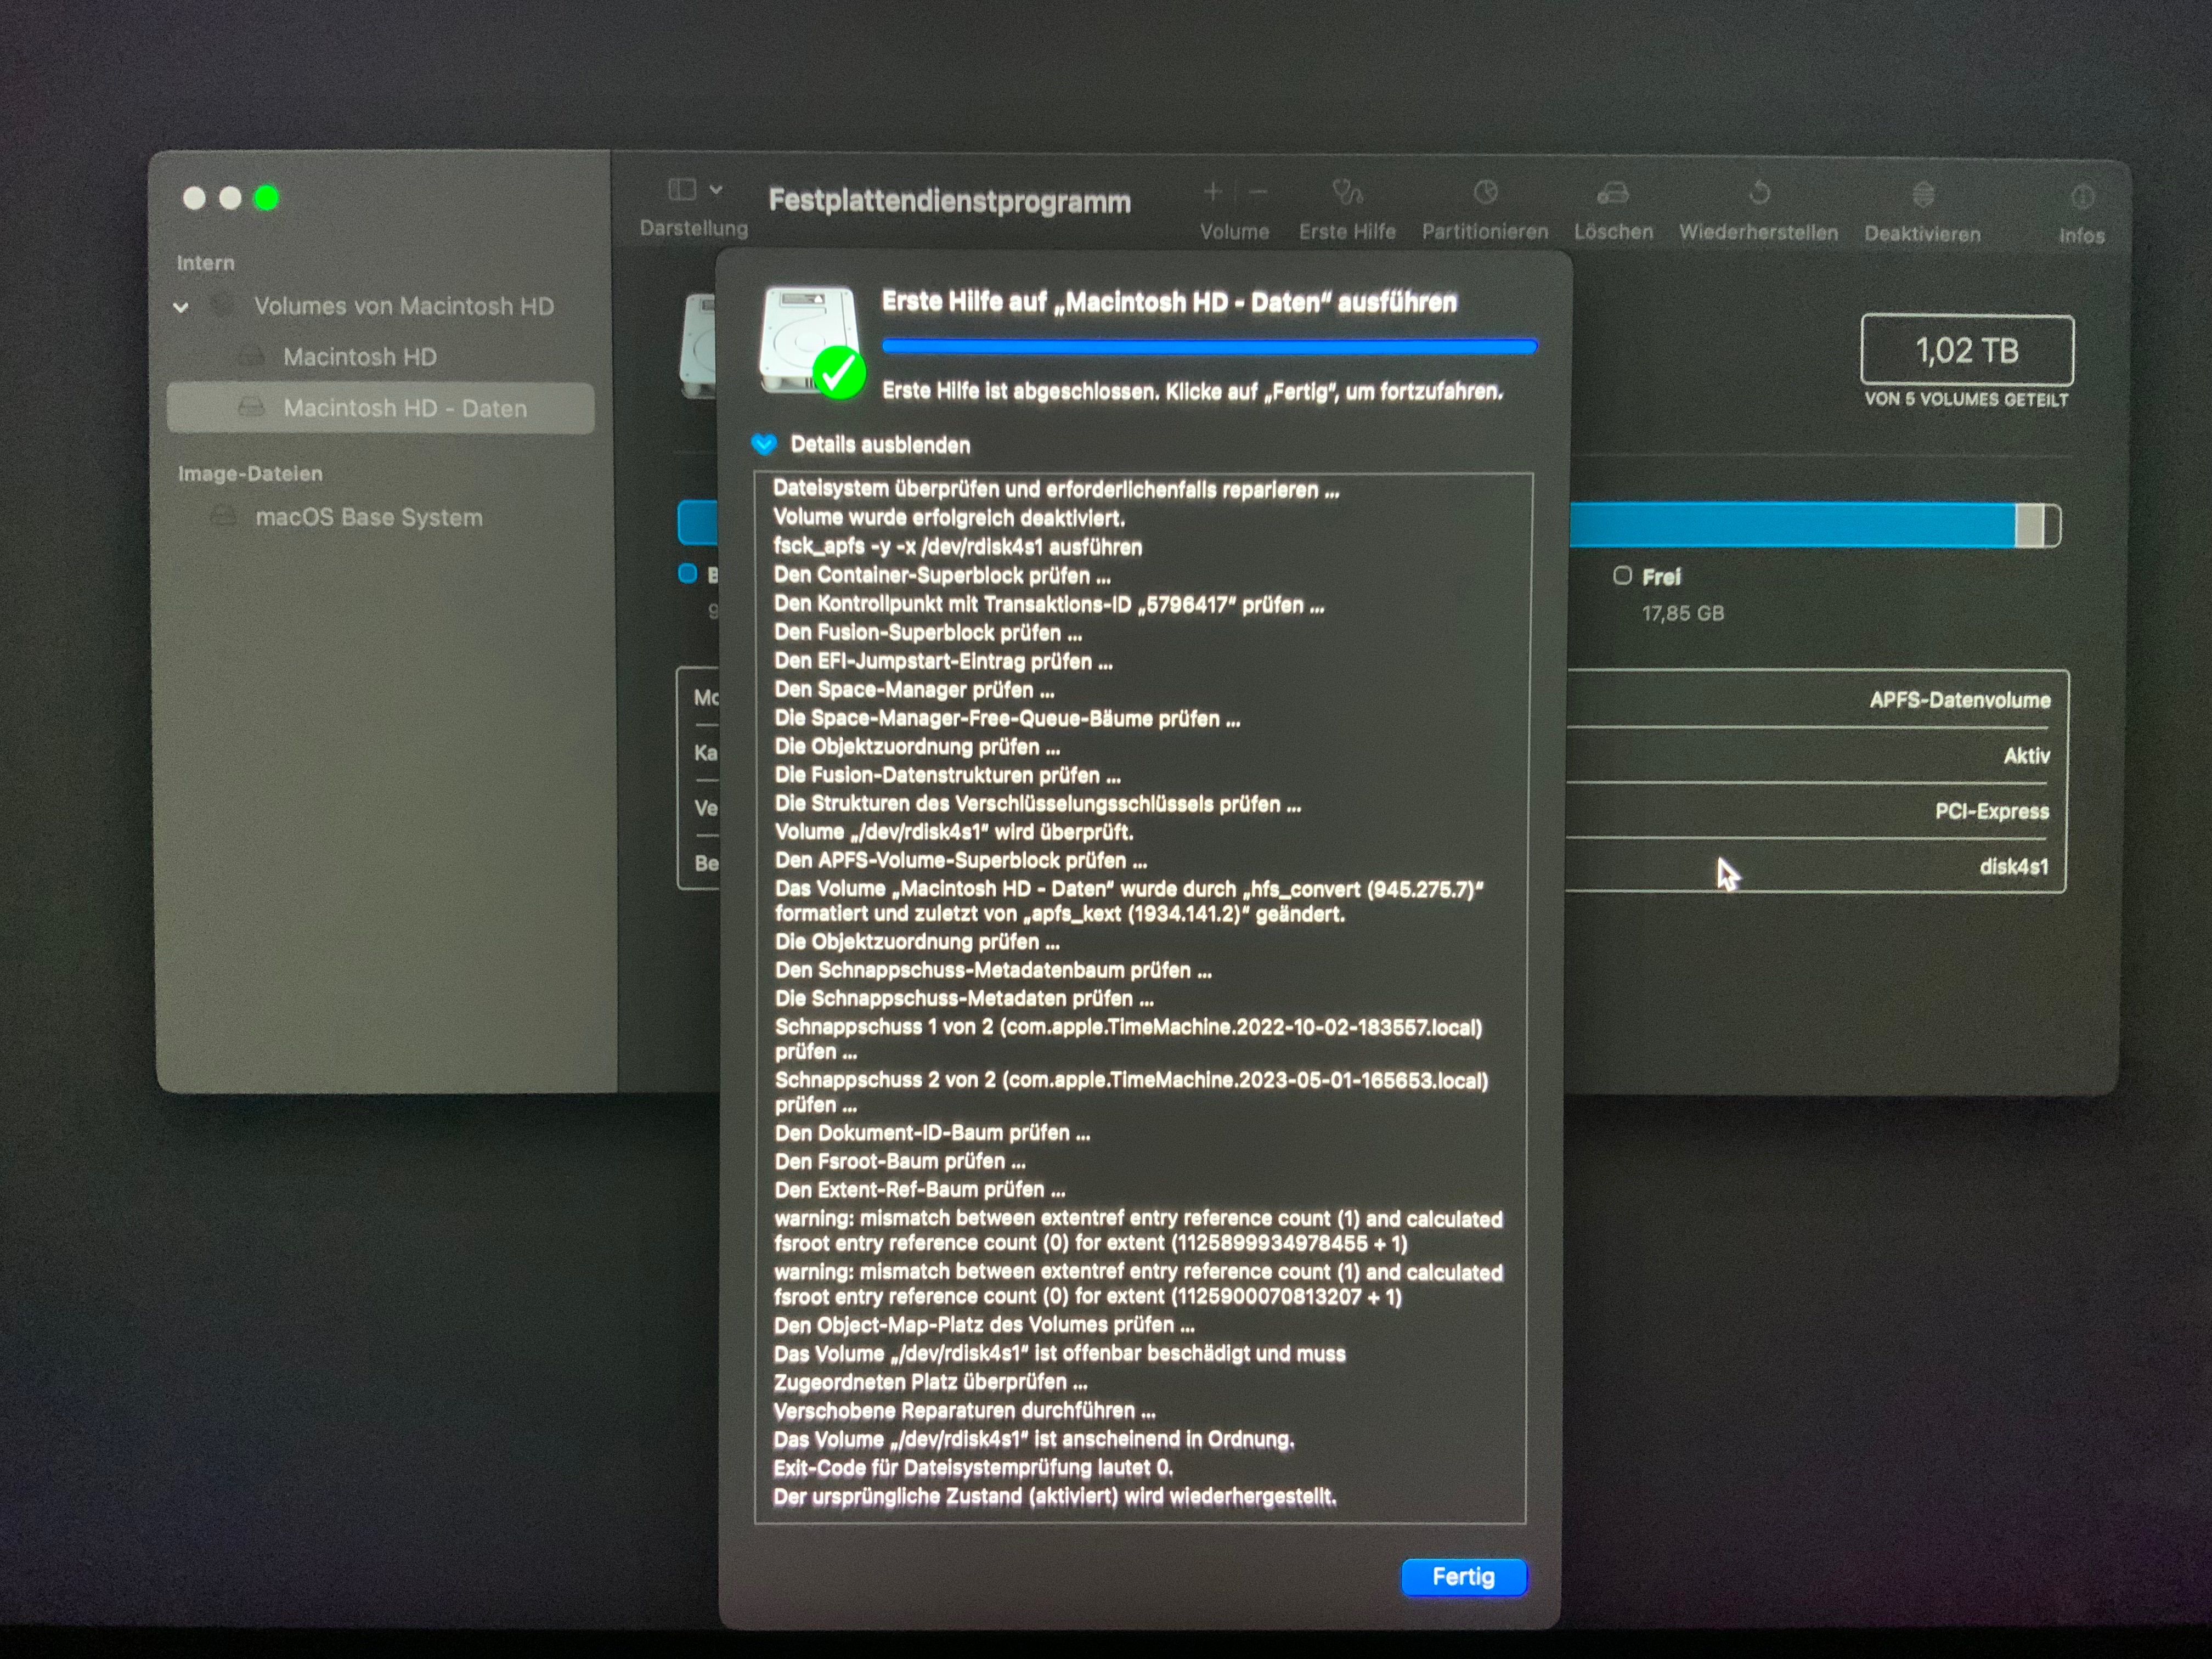
Task: Select macOS Base System image
Action: pyautogui.click(x=368, y=517)
